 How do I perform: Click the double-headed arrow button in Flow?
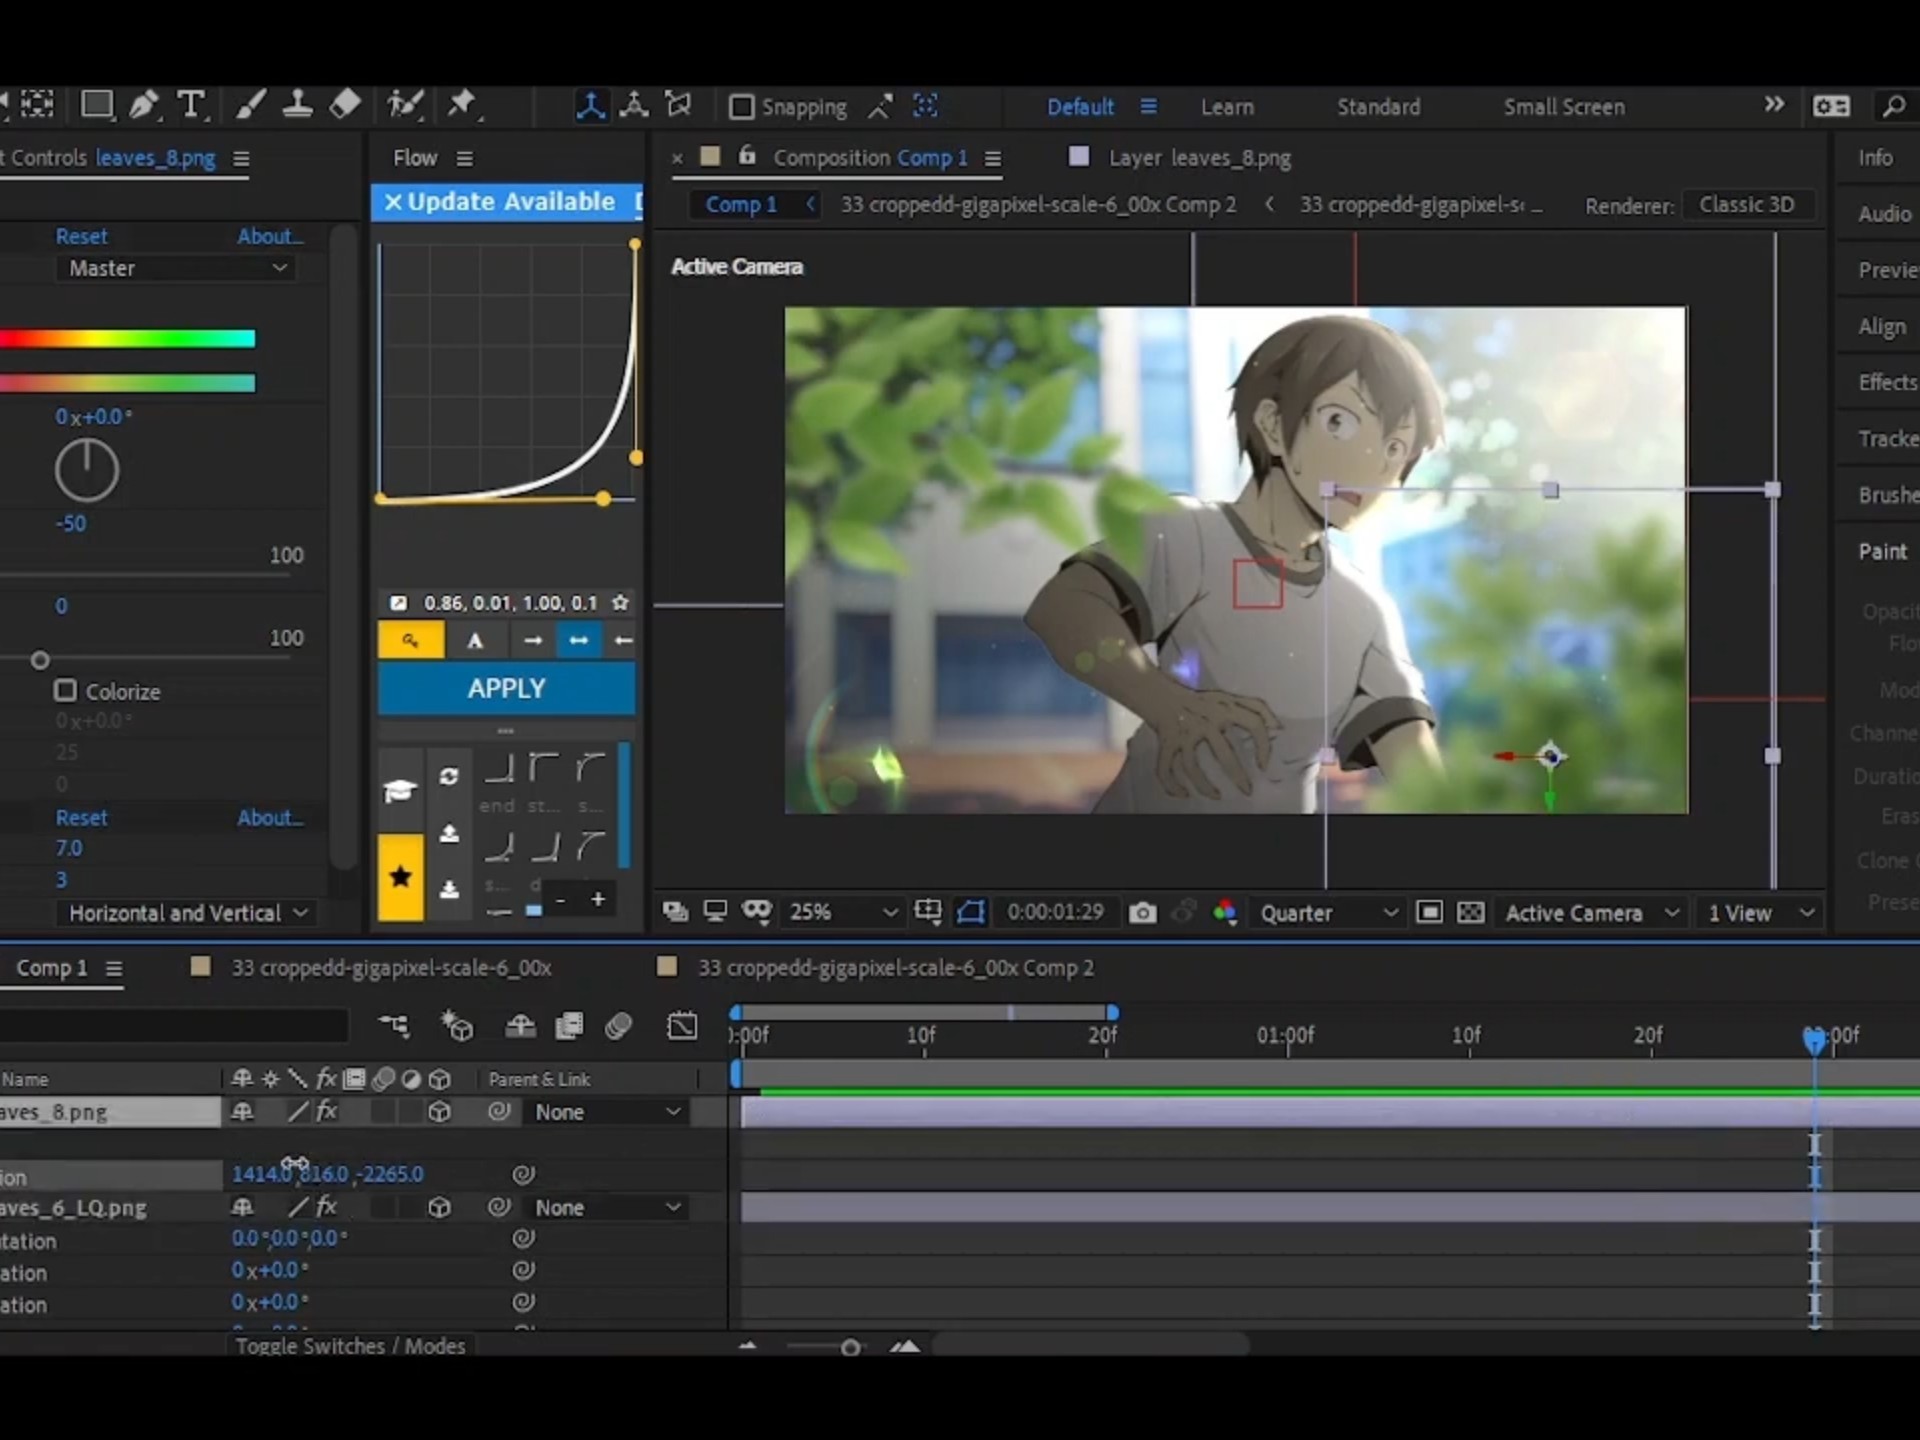click(x=578, y=640)
